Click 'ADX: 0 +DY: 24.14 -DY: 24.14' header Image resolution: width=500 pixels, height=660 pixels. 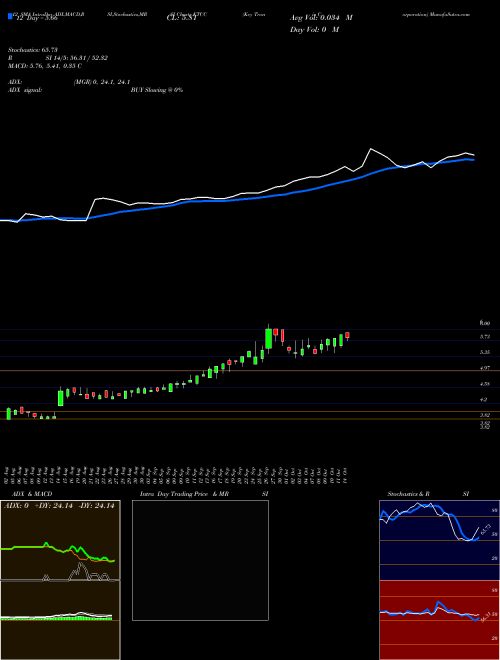point(60,506)
